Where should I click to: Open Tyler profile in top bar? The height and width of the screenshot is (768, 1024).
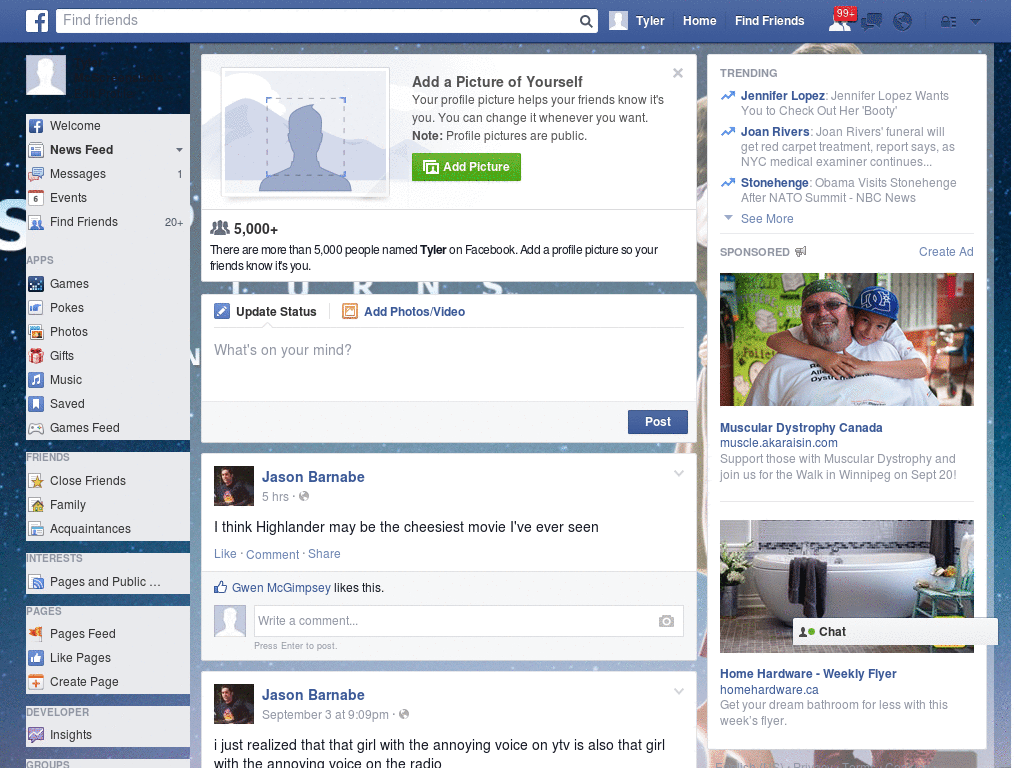pos(637,21)
